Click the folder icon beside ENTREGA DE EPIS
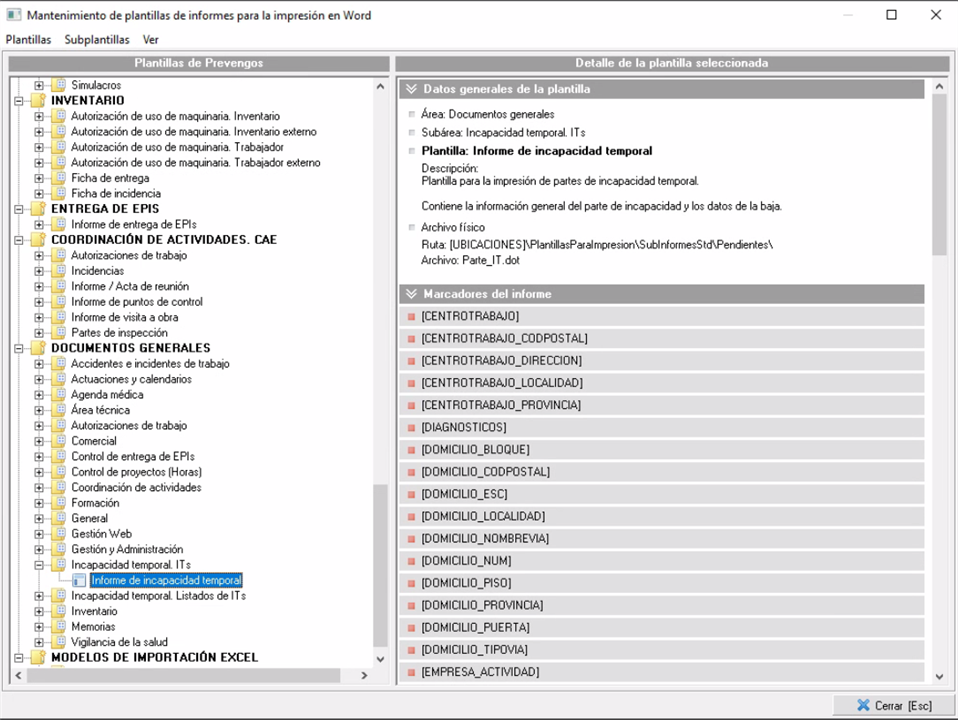This screenshot has height=720, width=958. coord(38,209)
